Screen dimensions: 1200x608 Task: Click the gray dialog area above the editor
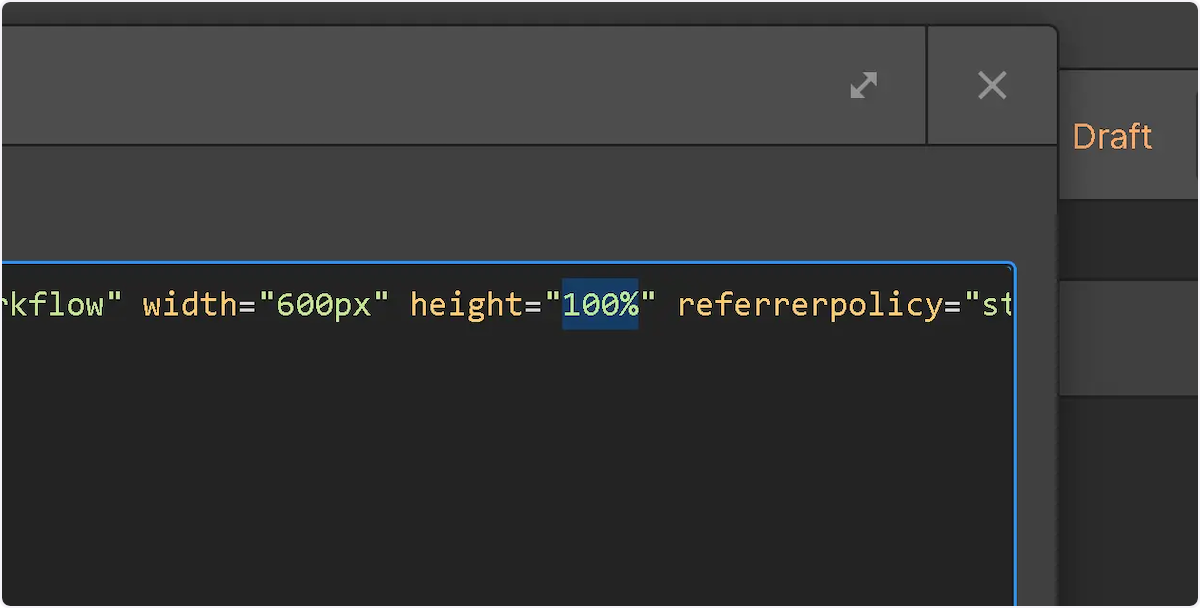pyautogui.click(x=500, y=205)
